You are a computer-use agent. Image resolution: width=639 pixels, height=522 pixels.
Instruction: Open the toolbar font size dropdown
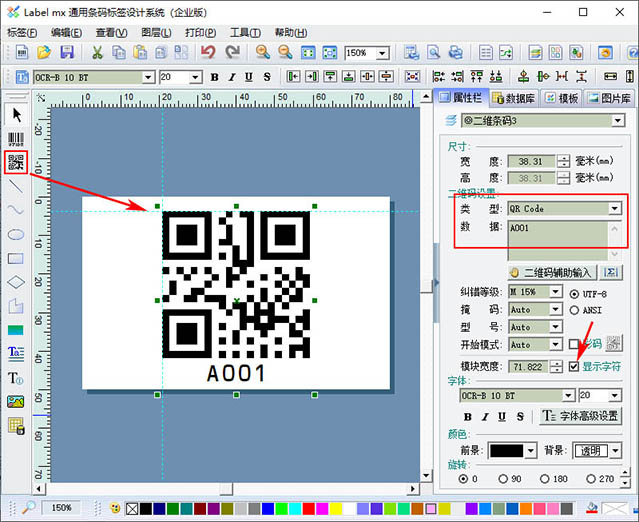point(196,77)
